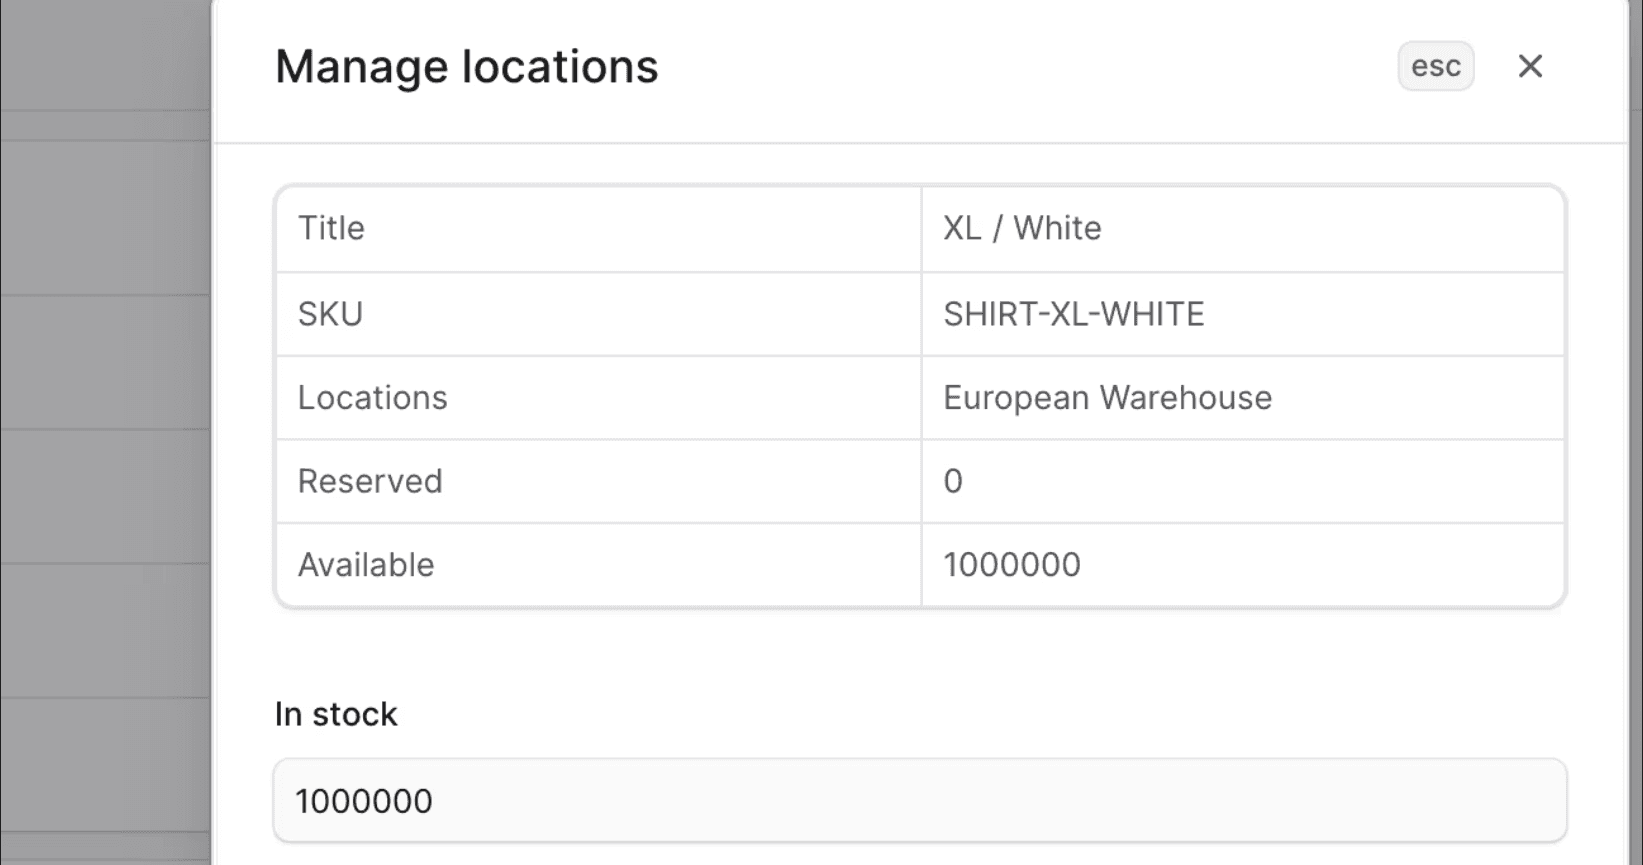Click the esc shortcut badge
1643x865 pixels.
(x=1435, y=66)
